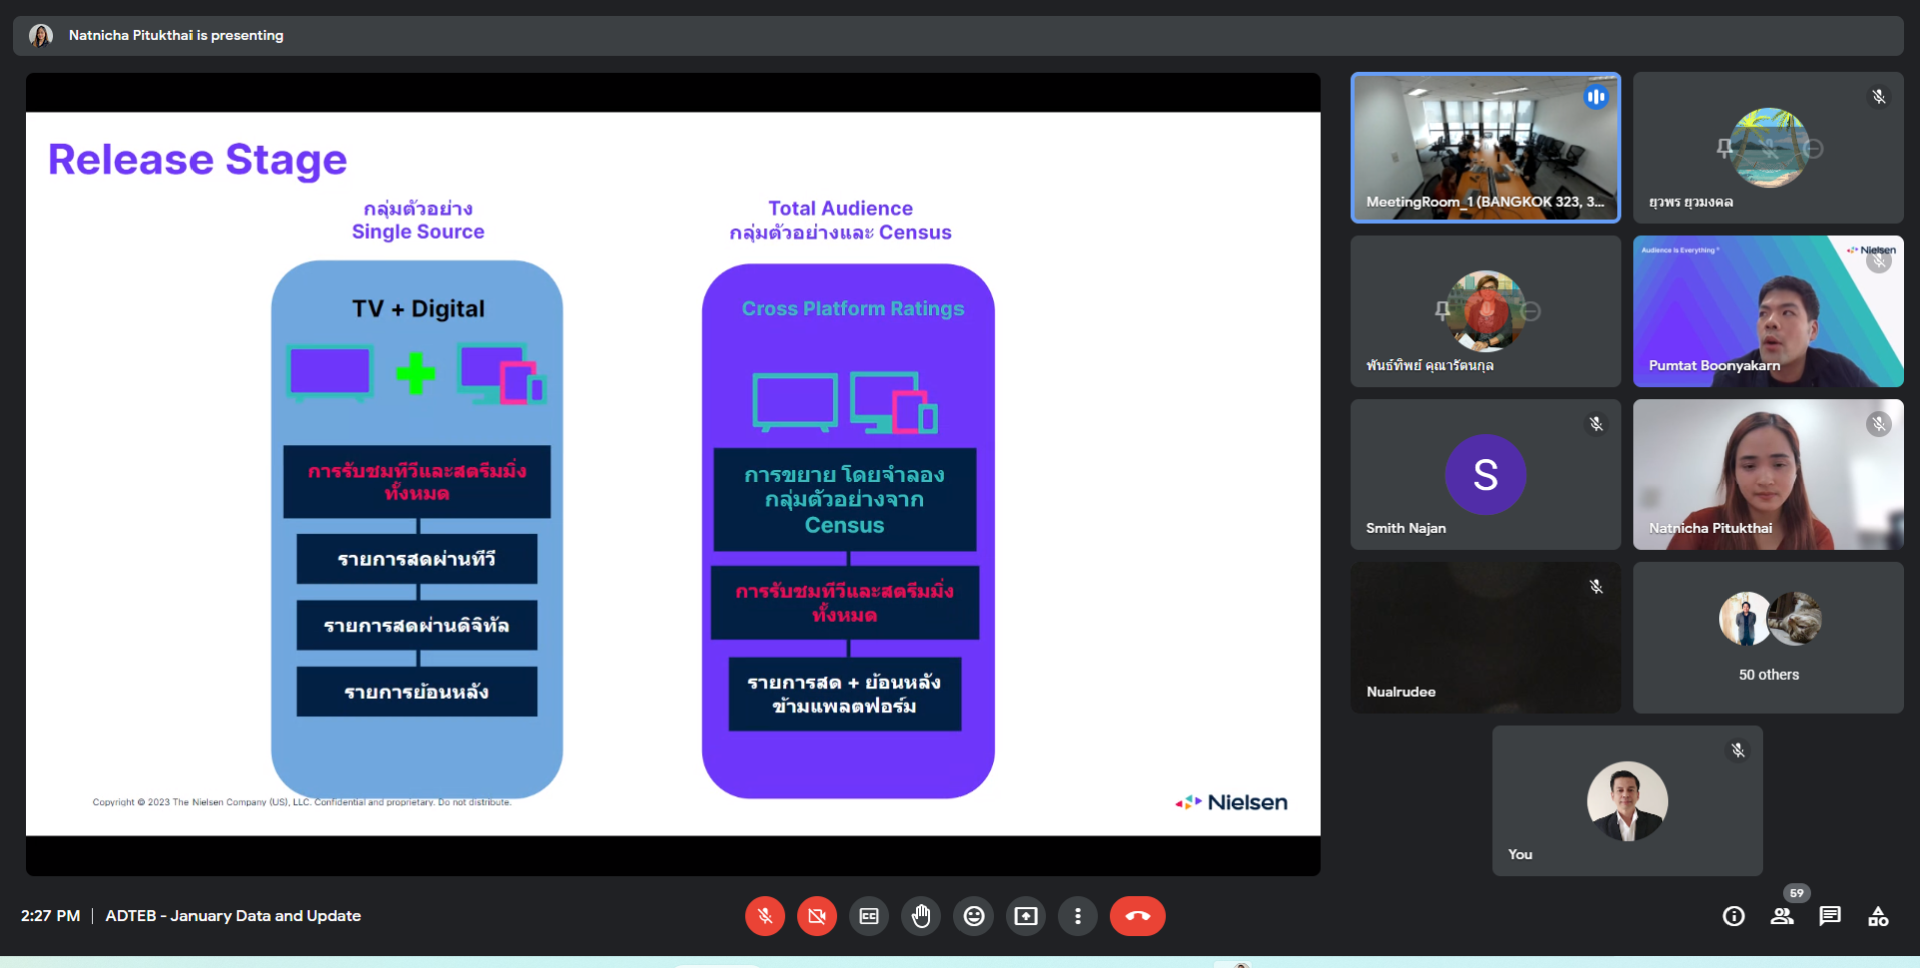The height and width of the screenshot is (968, 1920).
Task: Open the more options menu
Action: (1078, 915)
